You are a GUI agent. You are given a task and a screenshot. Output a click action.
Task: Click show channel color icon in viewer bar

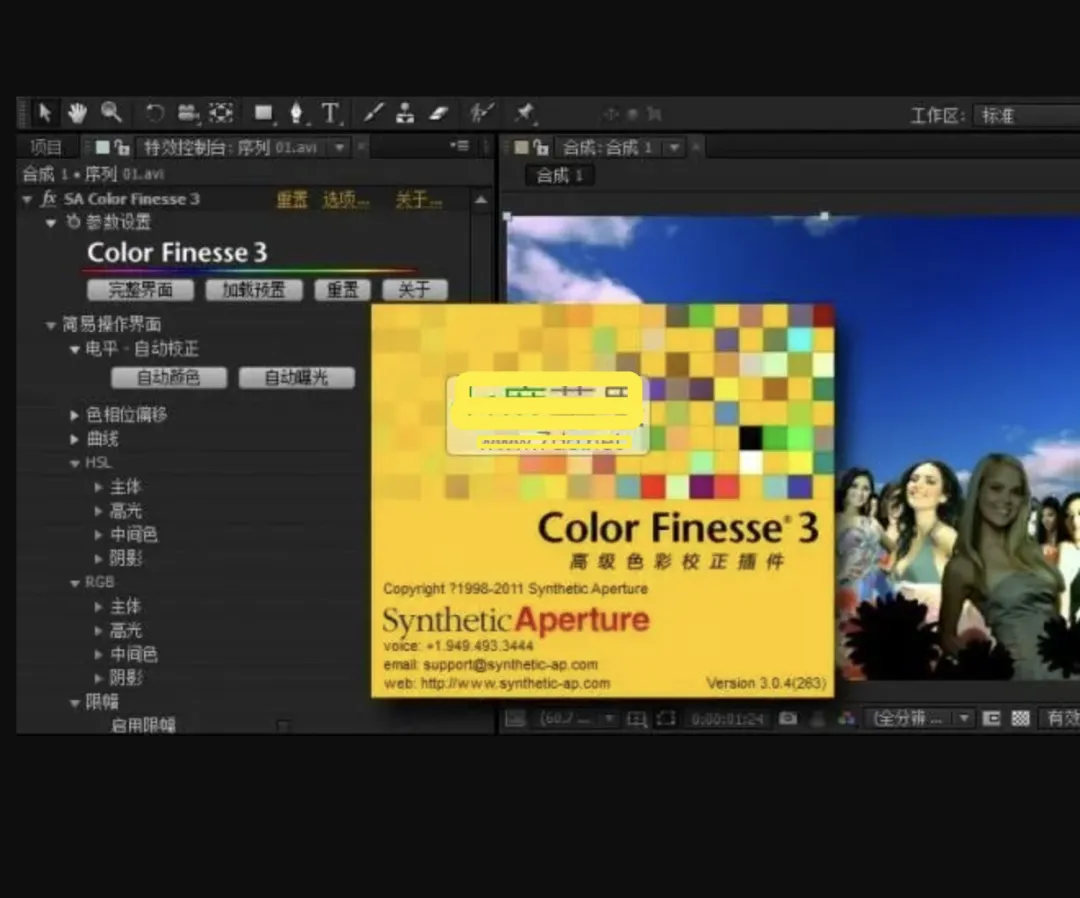pyautogui.click(x=846, y=719)
